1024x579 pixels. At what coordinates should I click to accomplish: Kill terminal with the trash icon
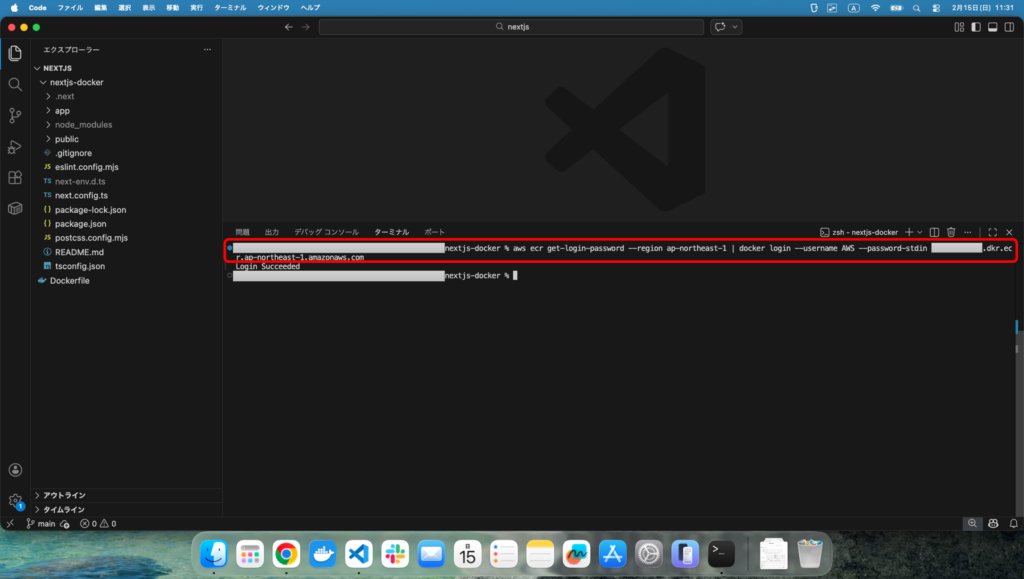tap(951, 232)
